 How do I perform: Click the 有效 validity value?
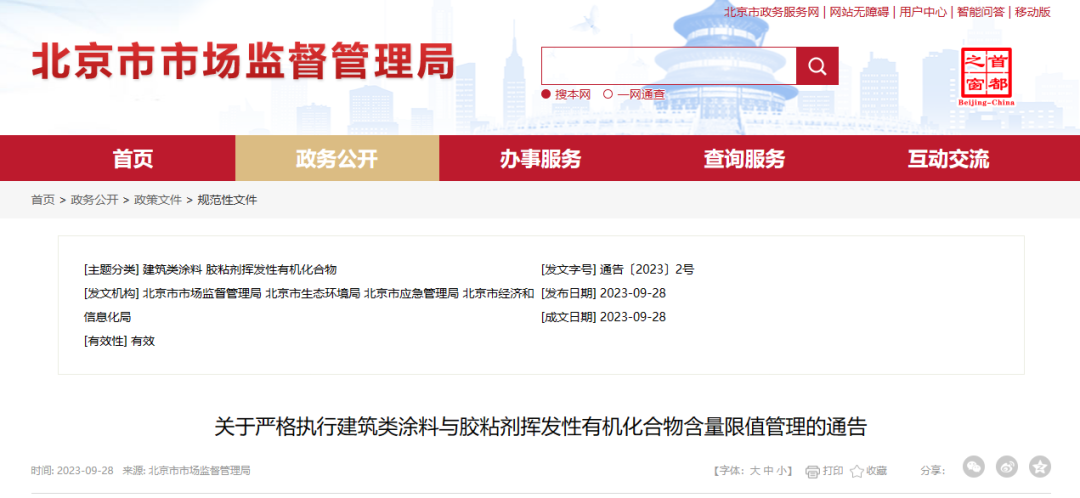143,341
